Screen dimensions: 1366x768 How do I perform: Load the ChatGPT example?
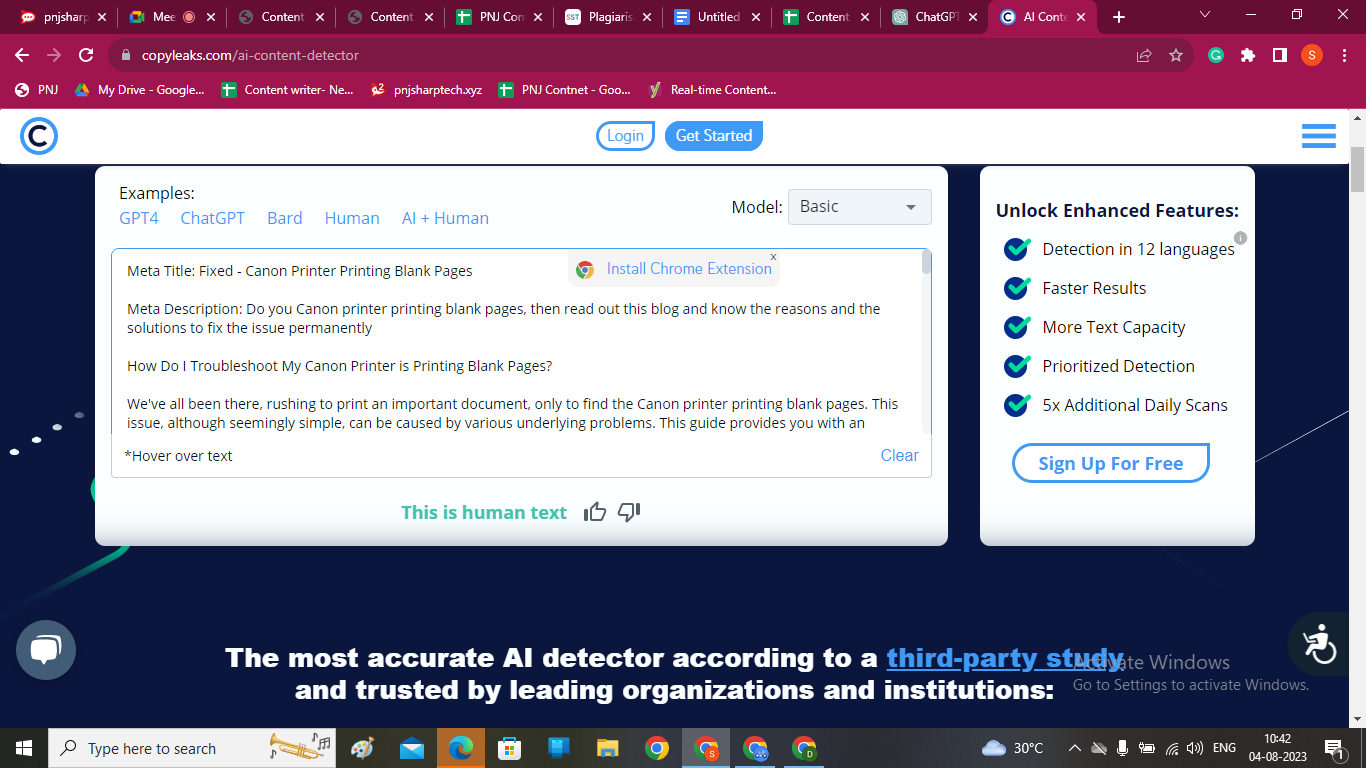(213, 218)
